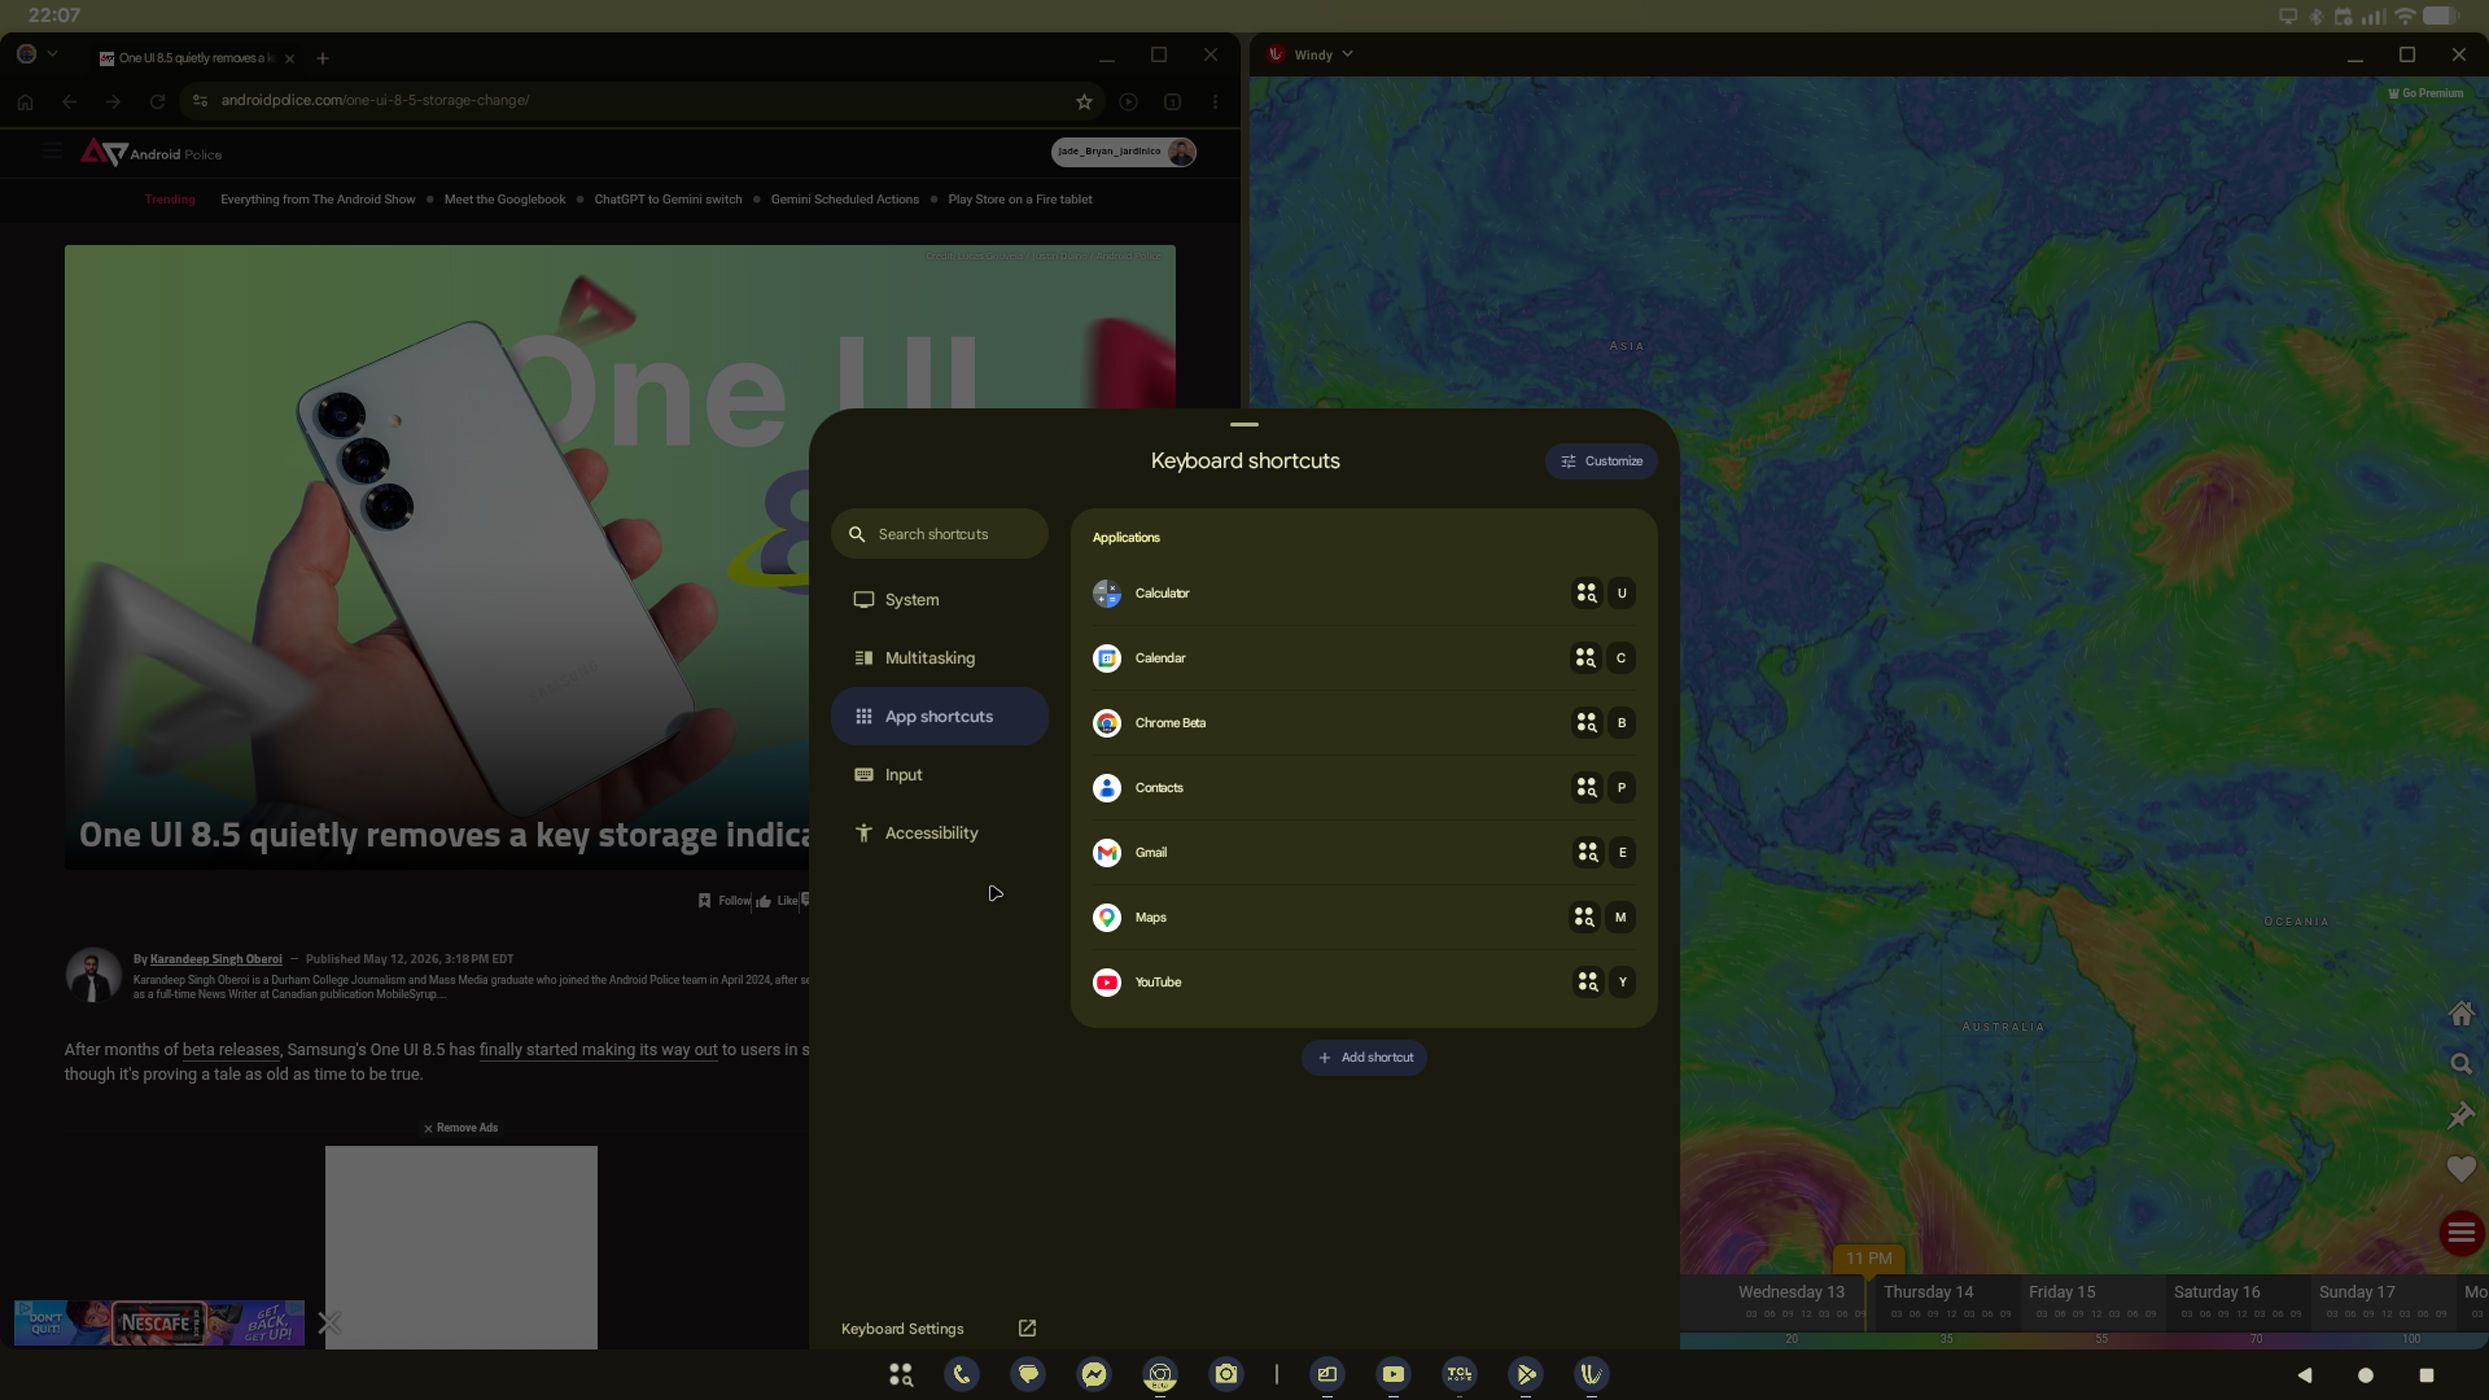Open the app drawer in the taskbar
Screen dimensions: 2489x1400
coord(900,1375)
